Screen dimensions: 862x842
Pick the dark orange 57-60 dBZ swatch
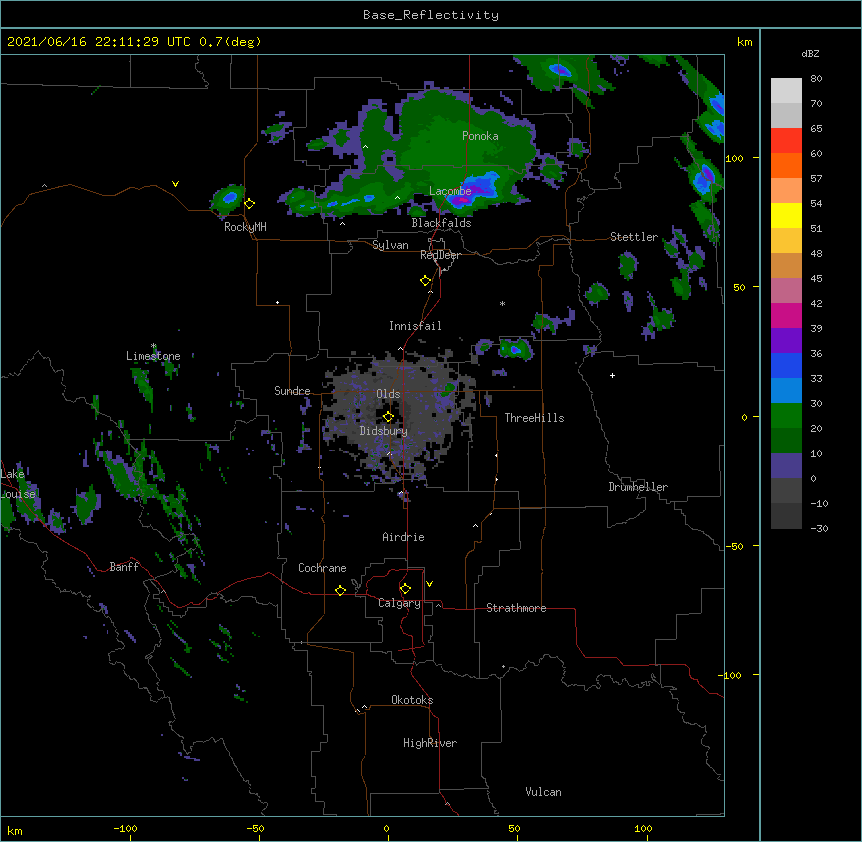point(786,166)
